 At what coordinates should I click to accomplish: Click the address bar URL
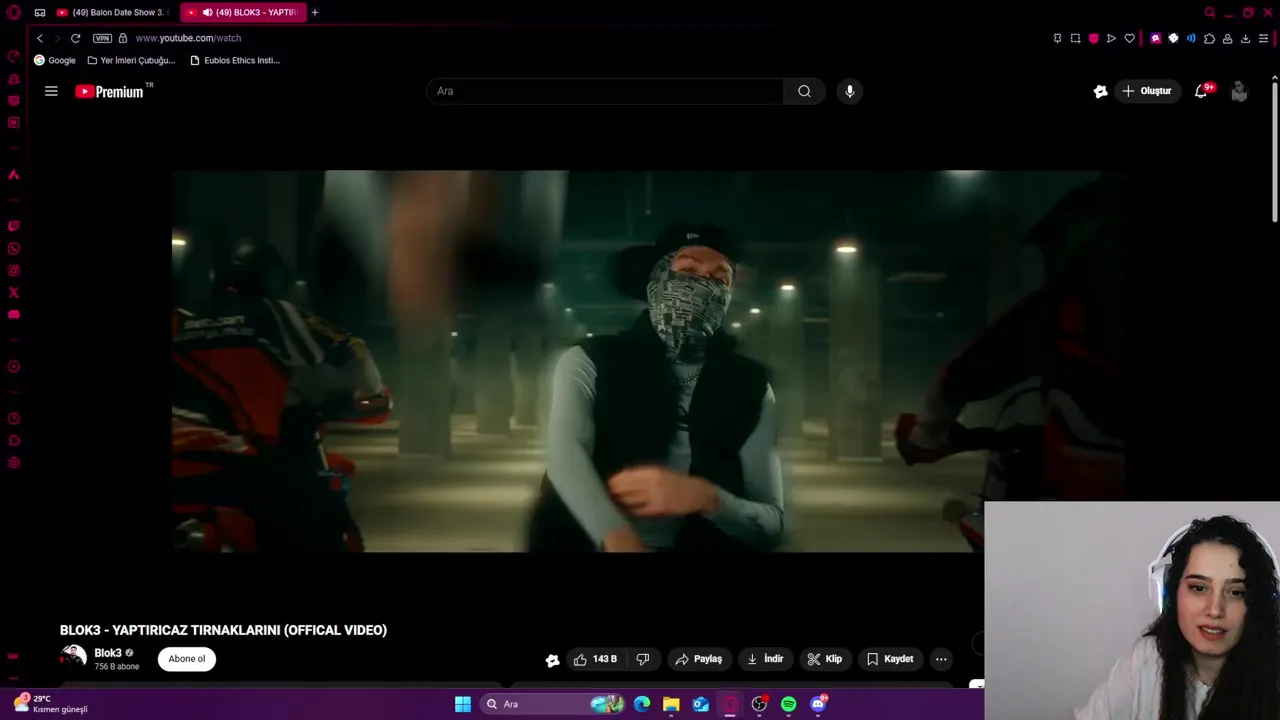188,38
